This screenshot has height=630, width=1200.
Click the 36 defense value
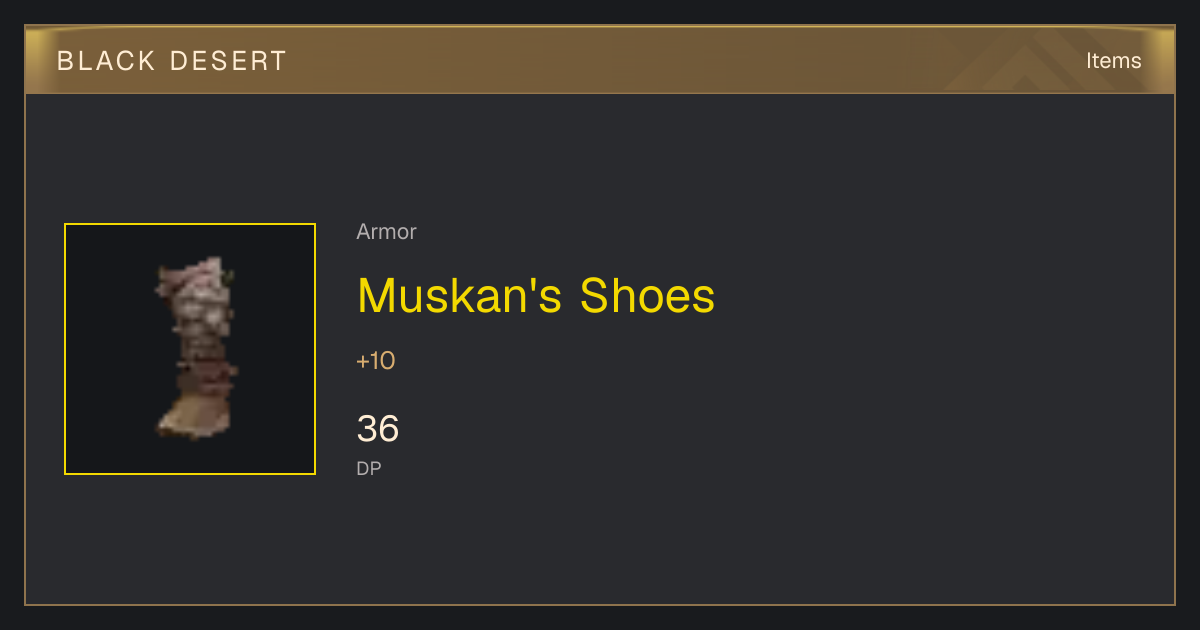click(378, 429)
